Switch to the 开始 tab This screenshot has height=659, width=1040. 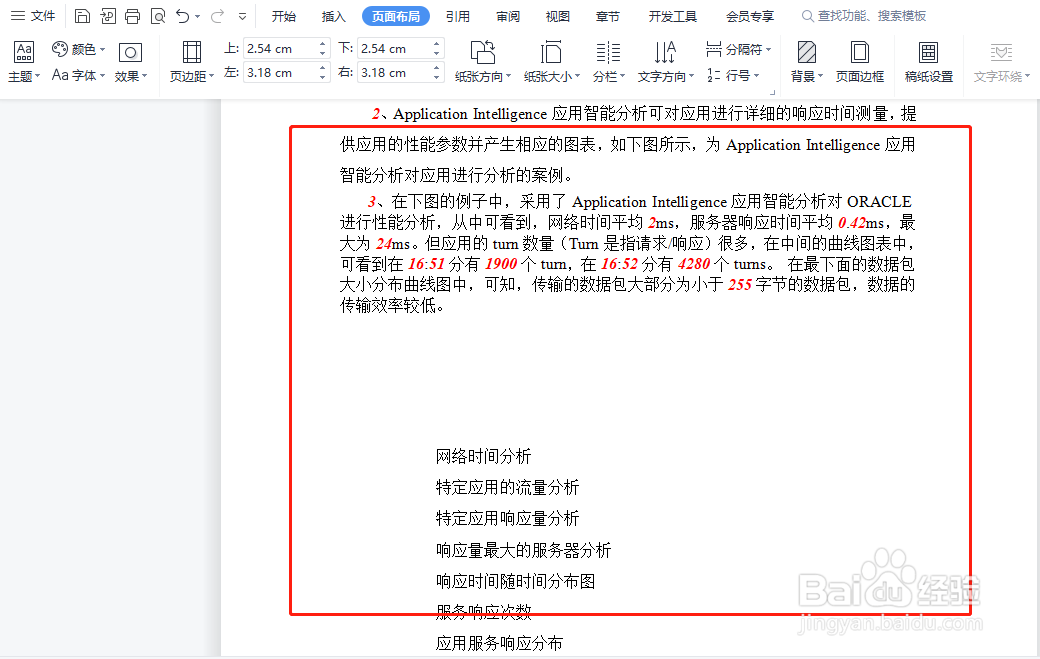[284, 16]
